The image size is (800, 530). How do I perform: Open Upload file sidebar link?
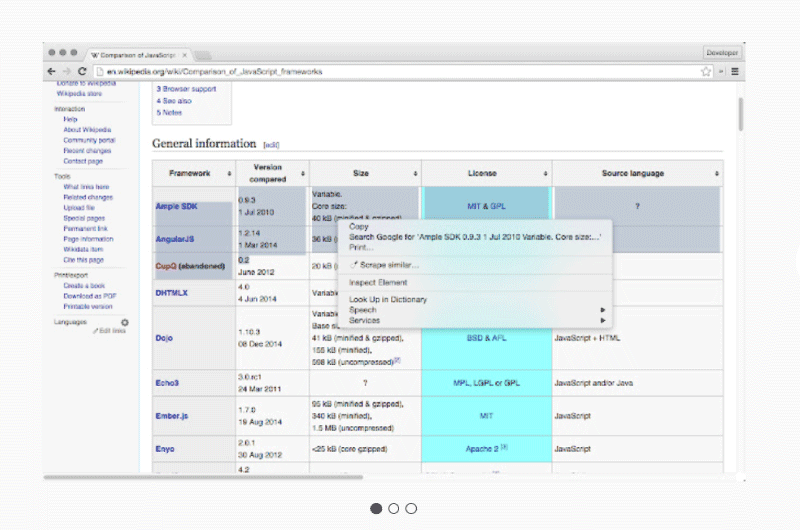point(79,208)
